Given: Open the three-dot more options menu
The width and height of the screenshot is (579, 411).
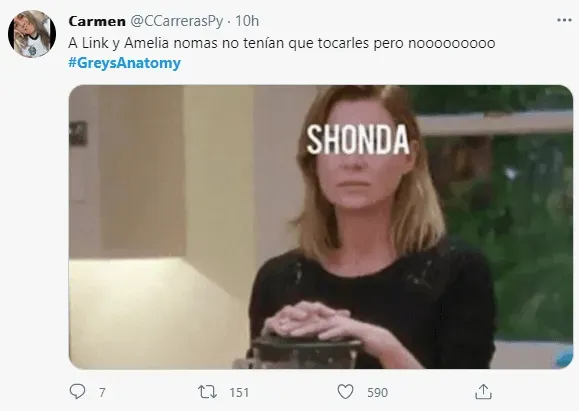Looking at the screenshot, I should (x=564, y=20).
